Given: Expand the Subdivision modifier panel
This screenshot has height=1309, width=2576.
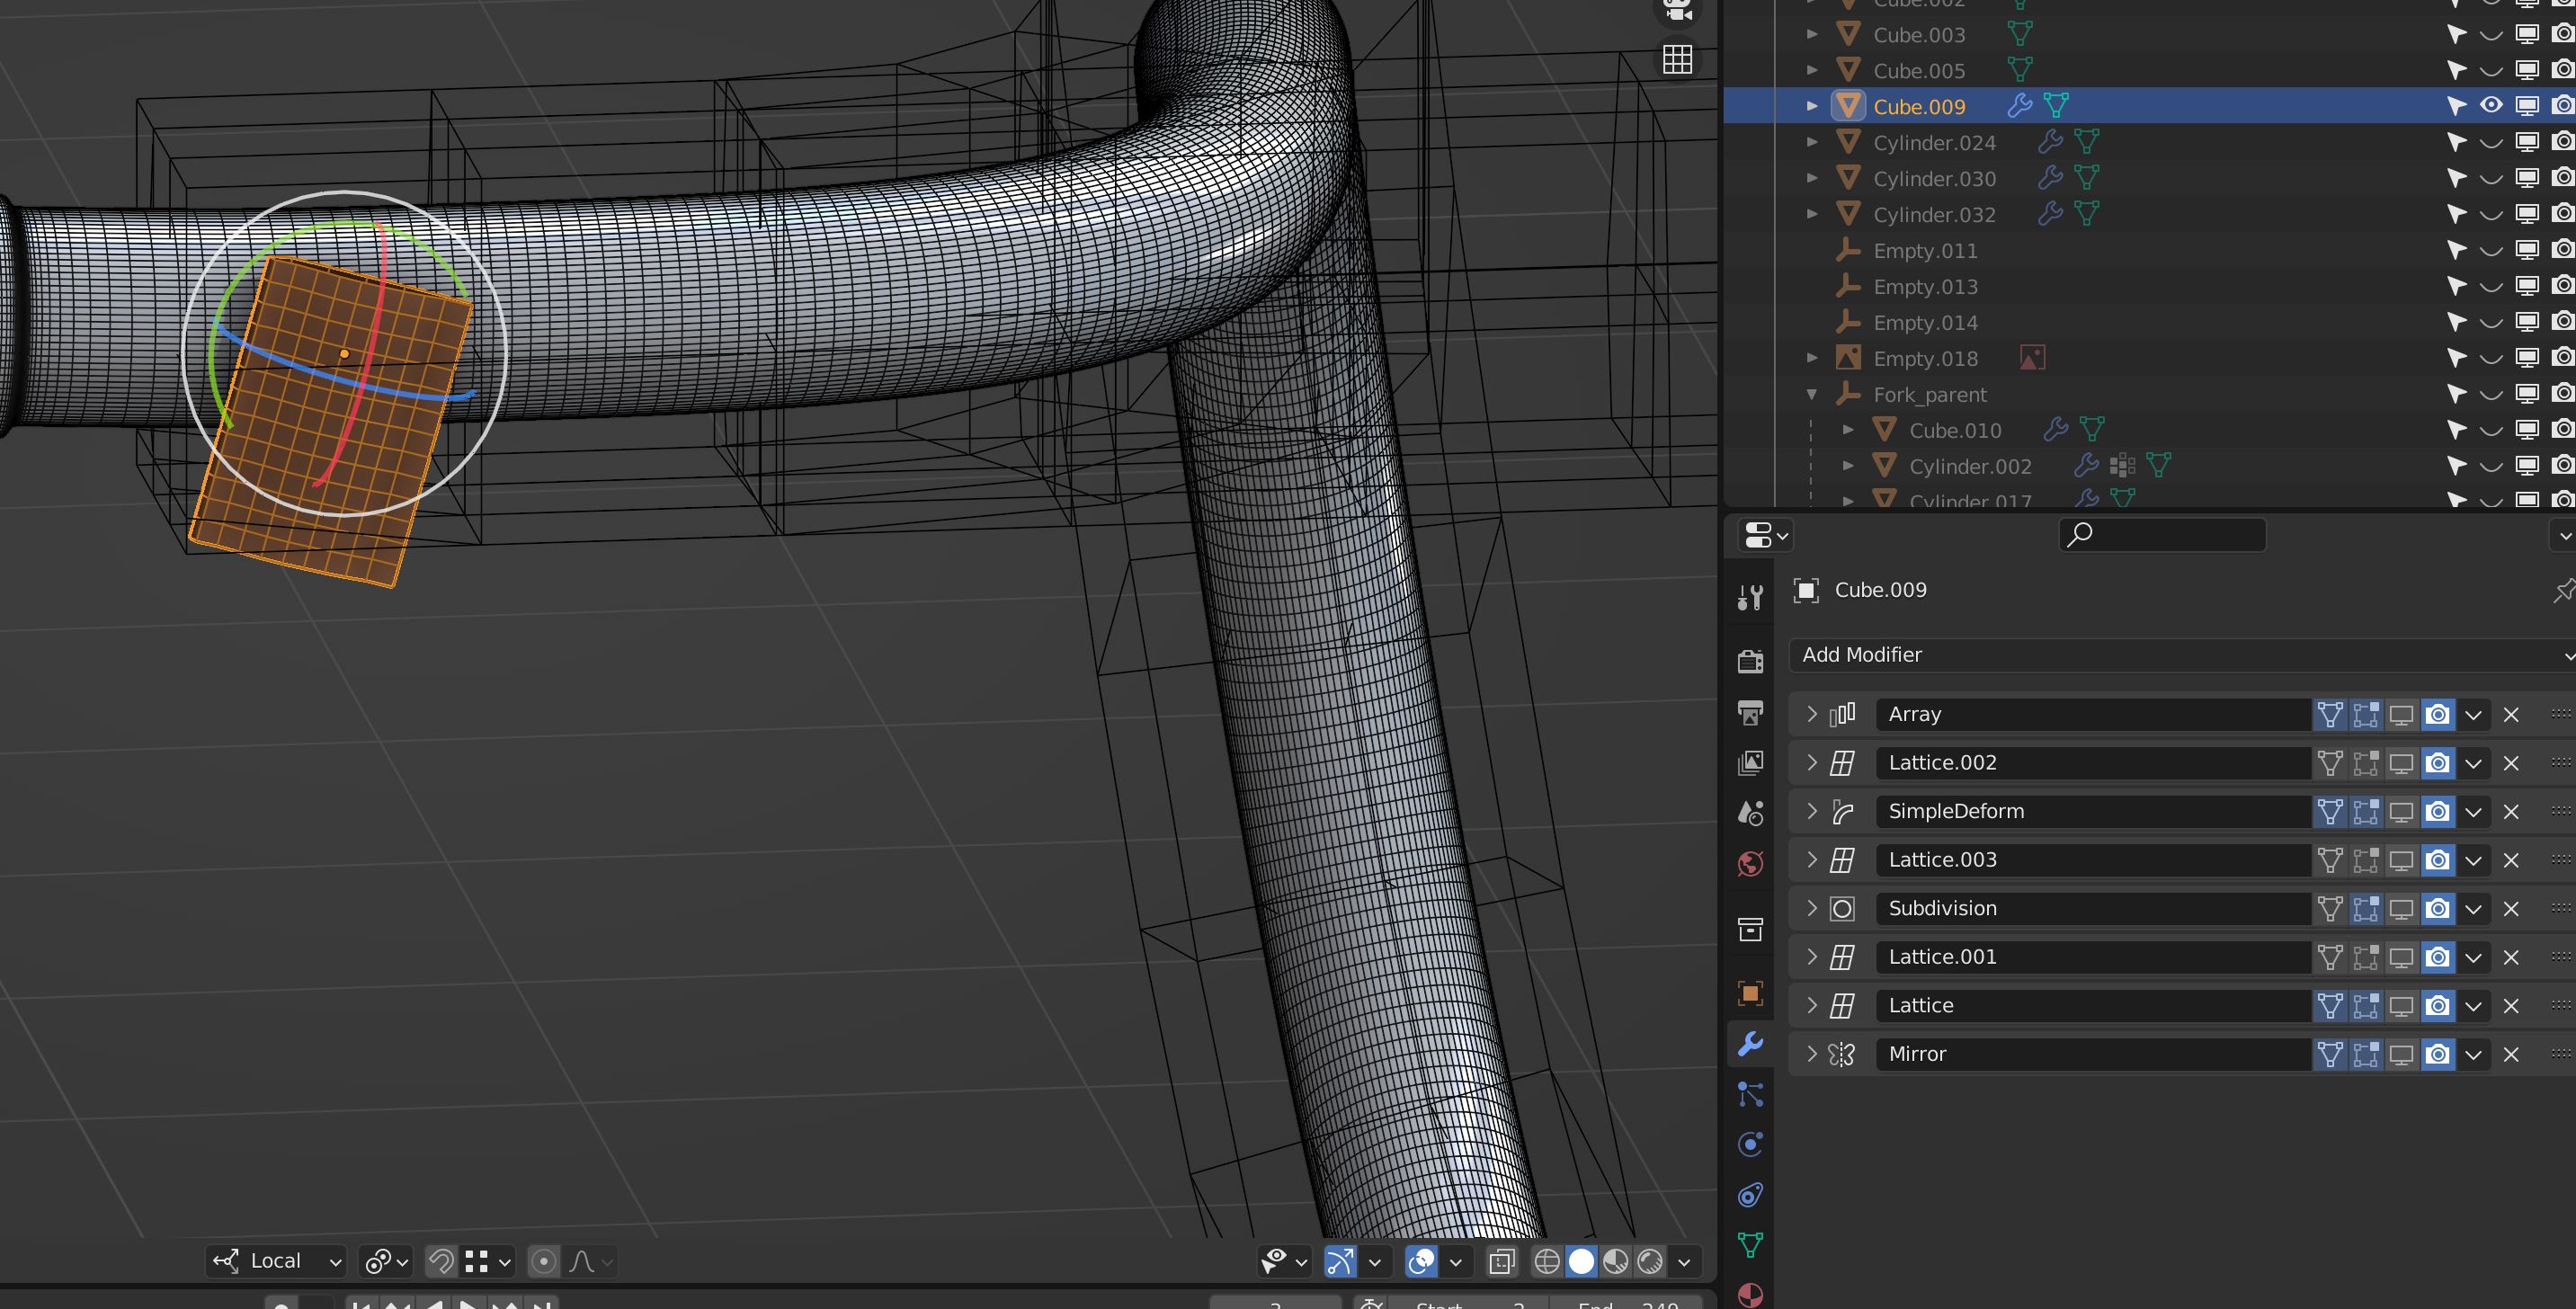Looking at the screenshot, I should (x=1810, y=908).
